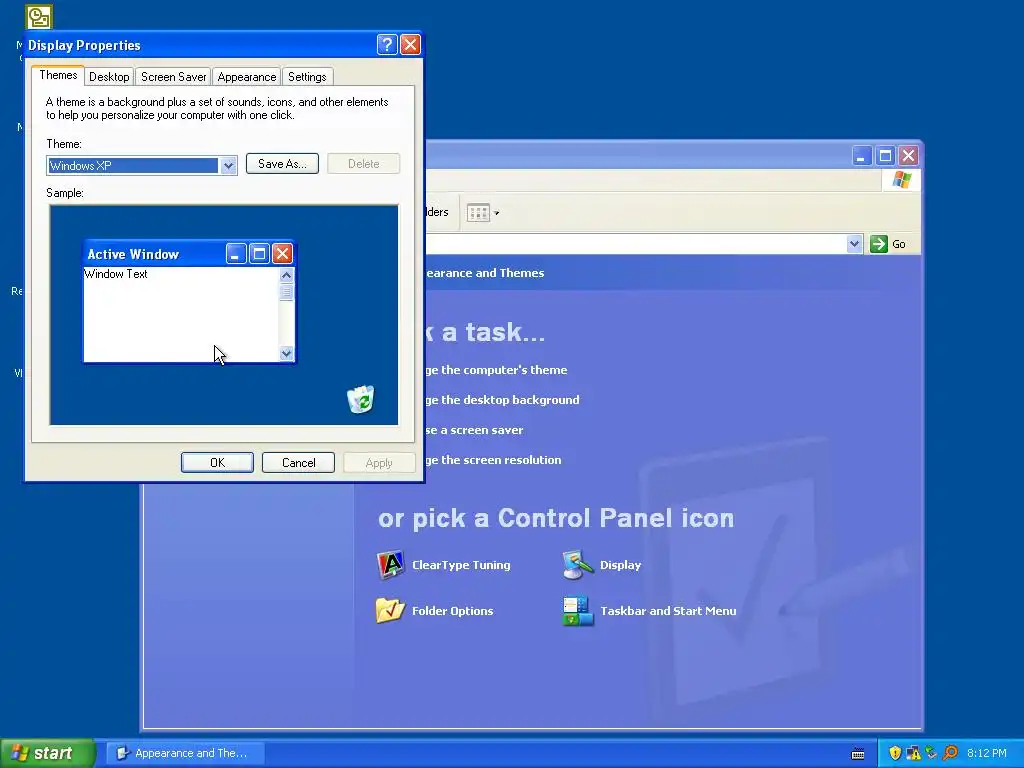Click the sample Active Window scrollbar up arrow
This screenshot has width=1024, height=768.
click(x=286, y=275)
